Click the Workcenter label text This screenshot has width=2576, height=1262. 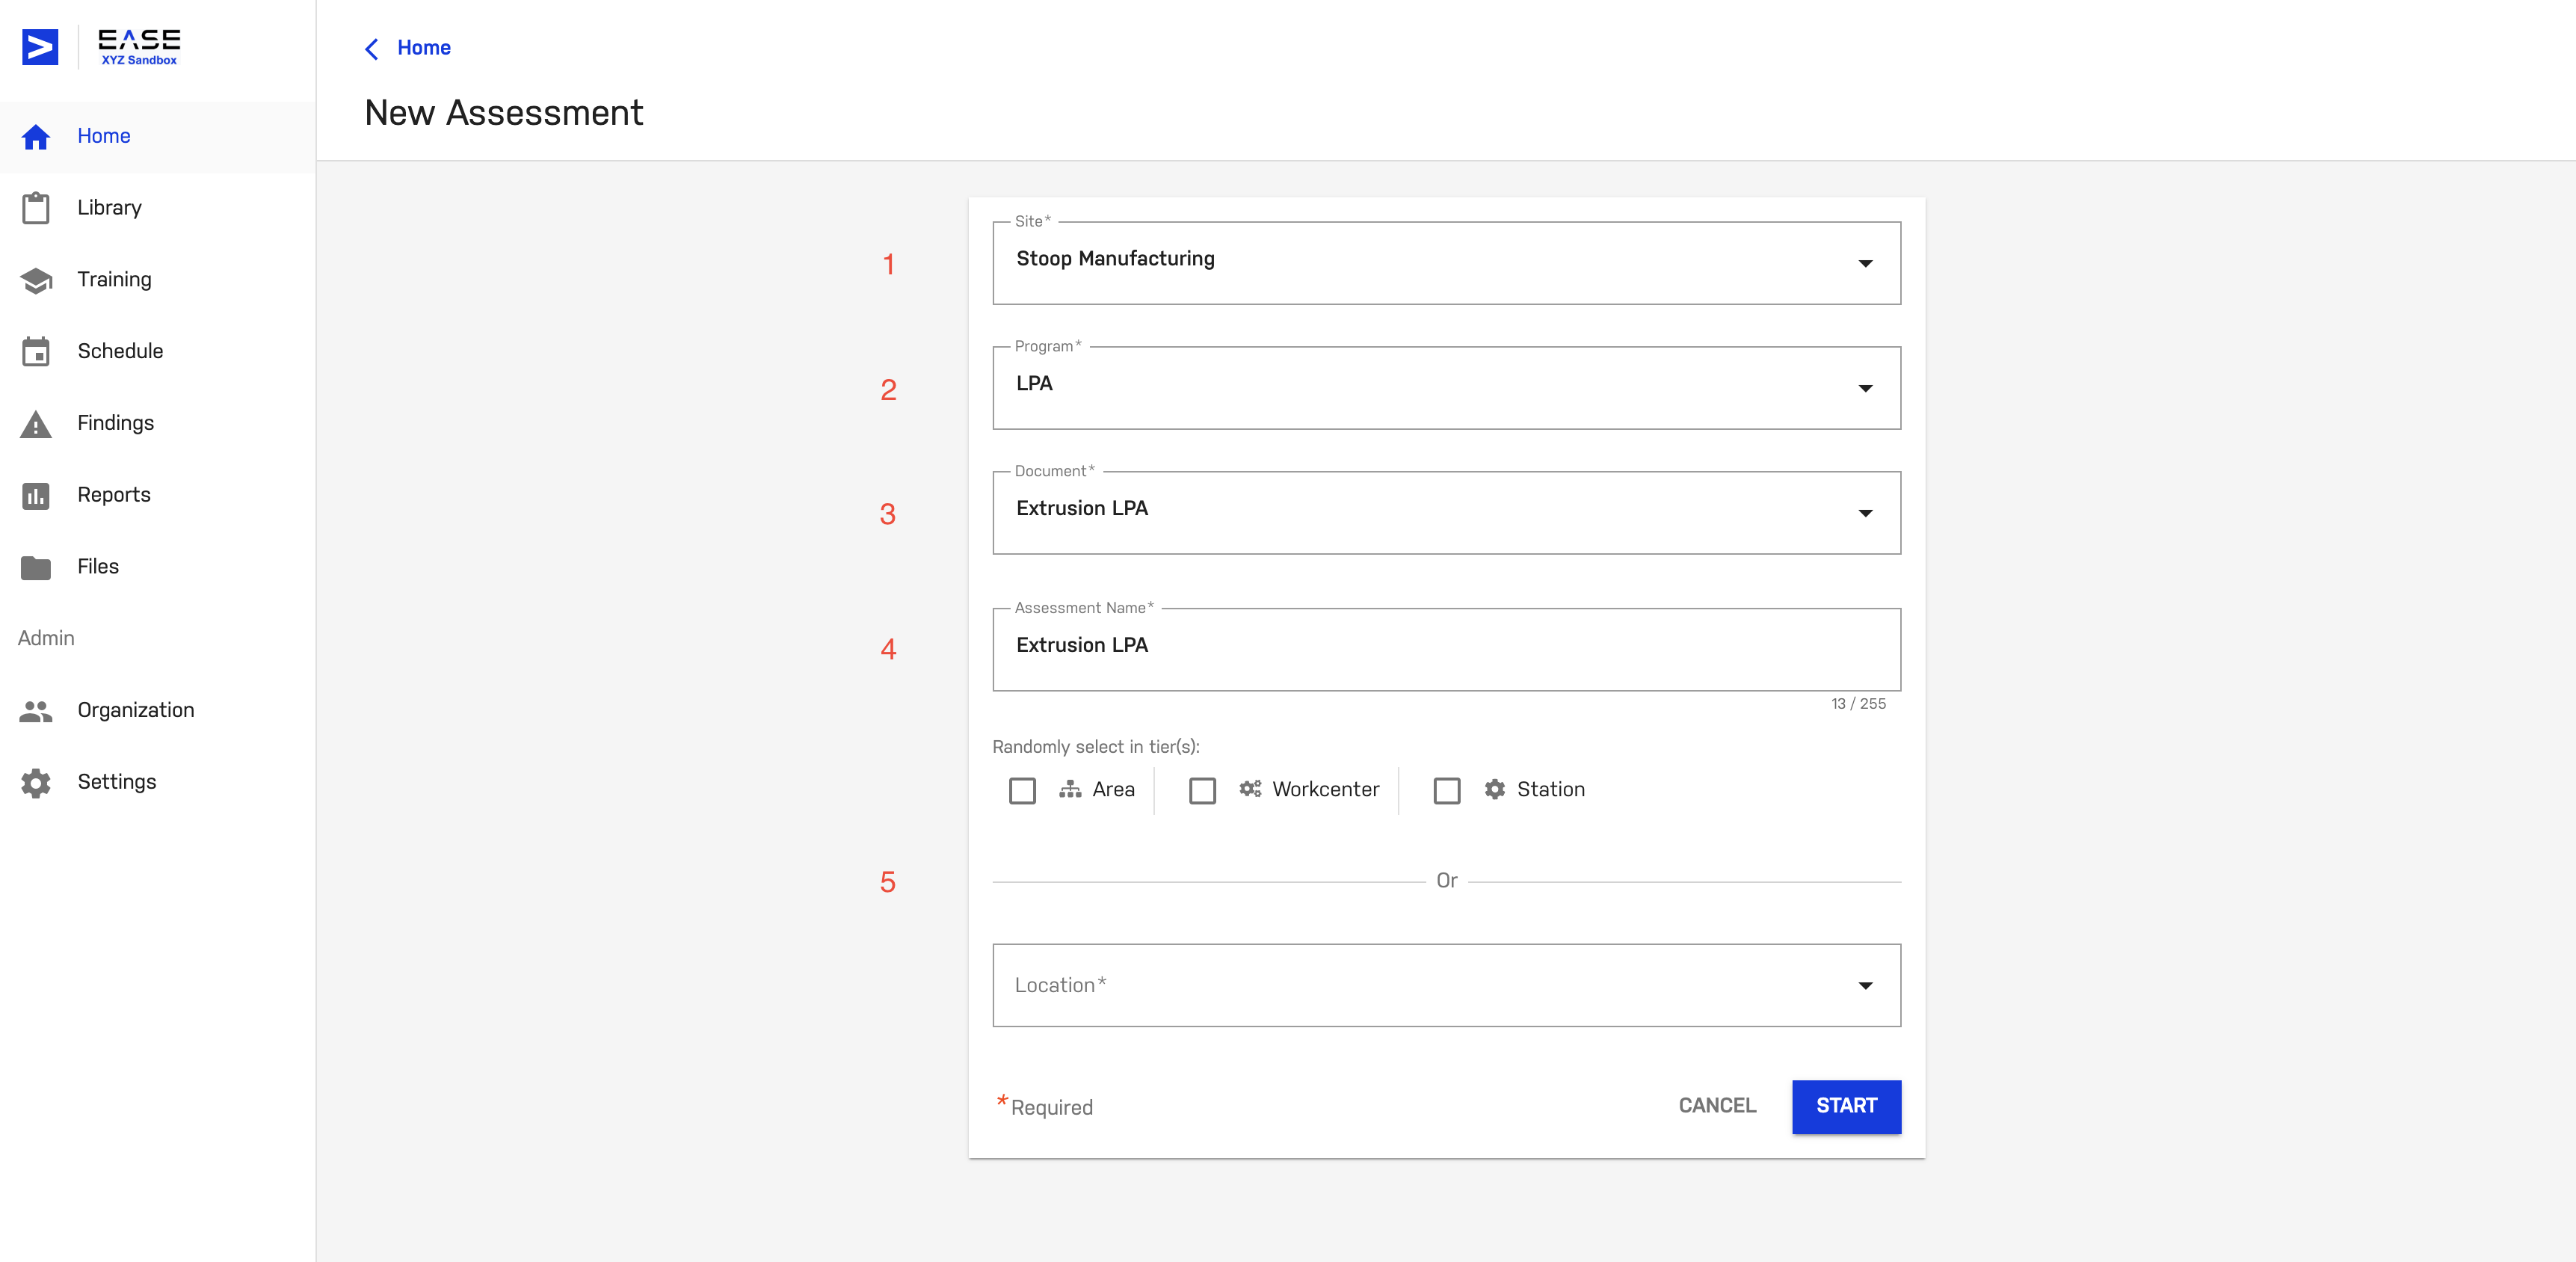(x=1325, y=789)
